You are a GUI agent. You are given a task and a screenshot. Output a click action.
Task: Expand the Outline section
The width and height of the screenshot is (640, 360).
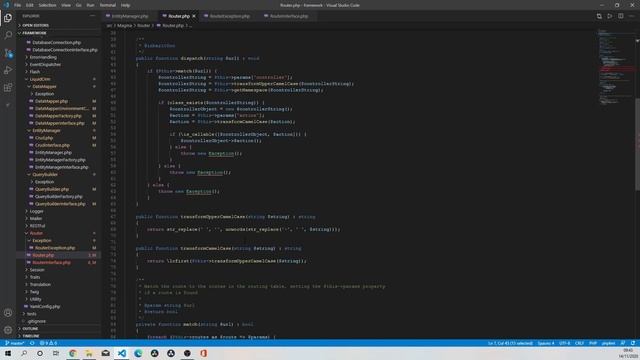tap(30, 329)
